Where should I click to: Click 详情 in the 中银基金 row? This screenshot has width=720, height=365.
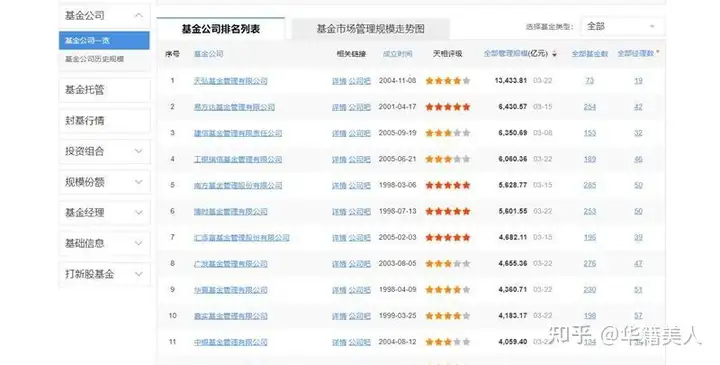(339, 343)
